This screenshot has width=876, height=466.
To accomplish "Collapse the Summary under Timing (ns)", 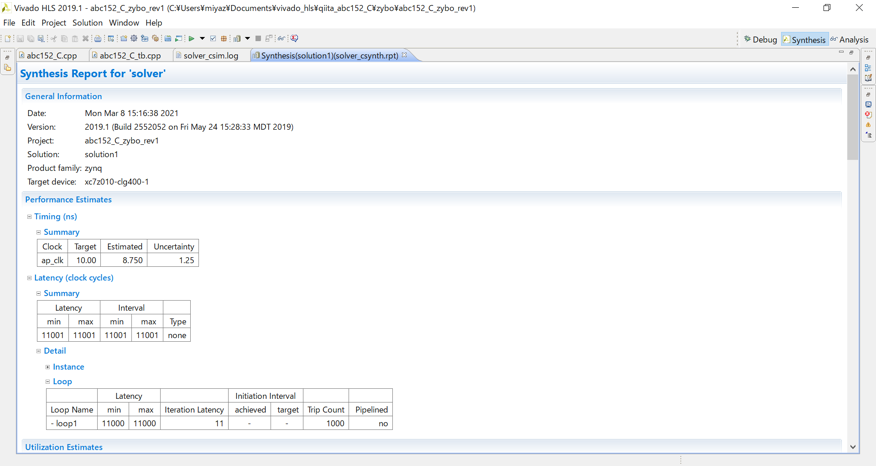I will [x=39, y=232].
